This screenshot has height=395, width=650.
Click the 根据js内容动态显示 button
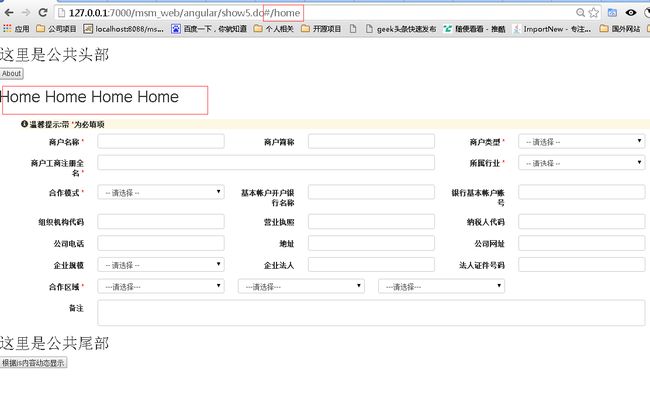tap(33, 363)
